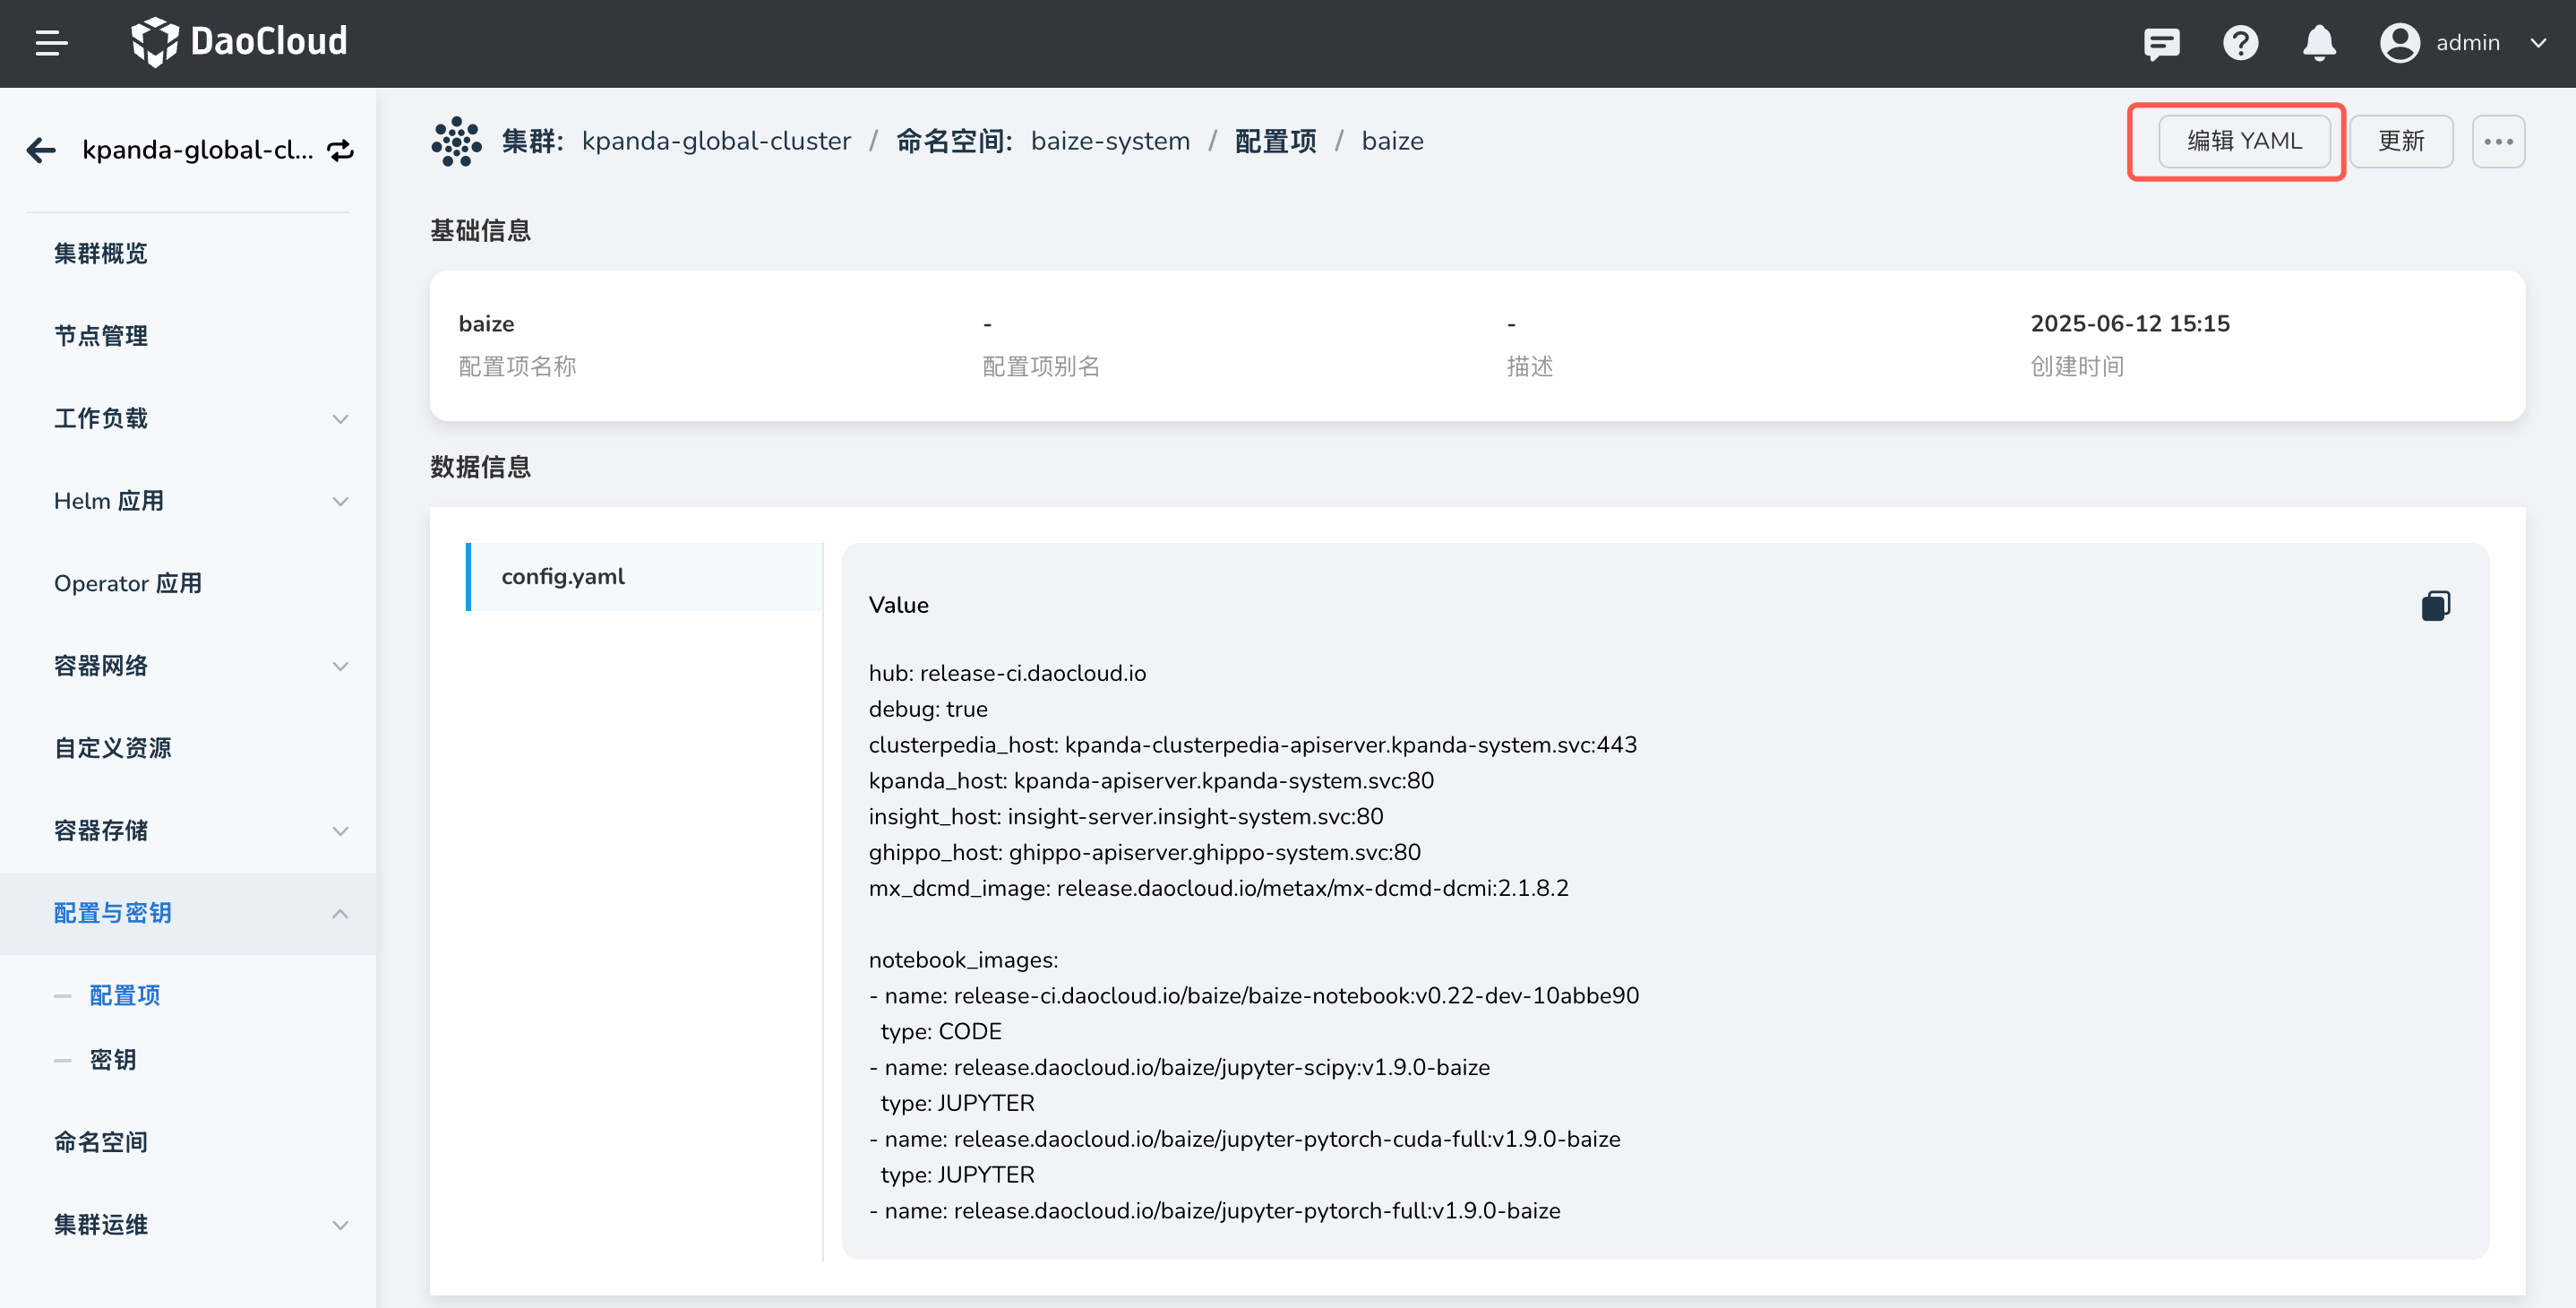
Task: Collapse the 配置与密钥 section
Action: click(x=340, y=913)
